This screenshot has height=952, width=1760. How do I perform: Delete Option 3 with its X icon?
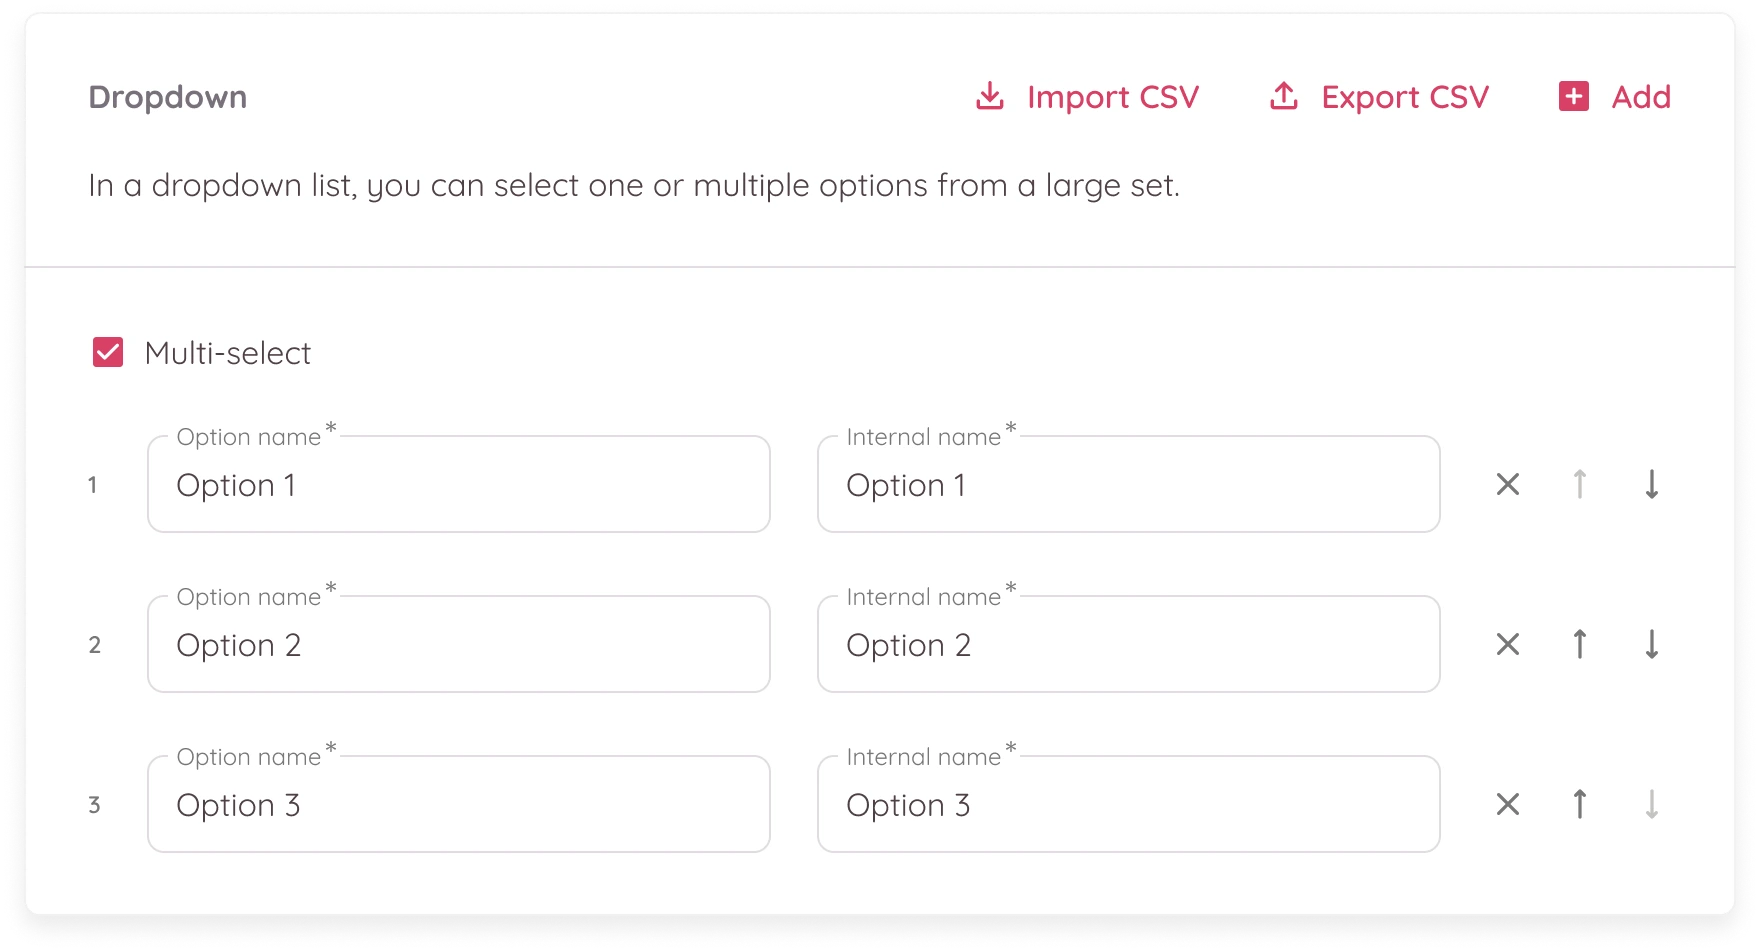tap(1508, 805)
